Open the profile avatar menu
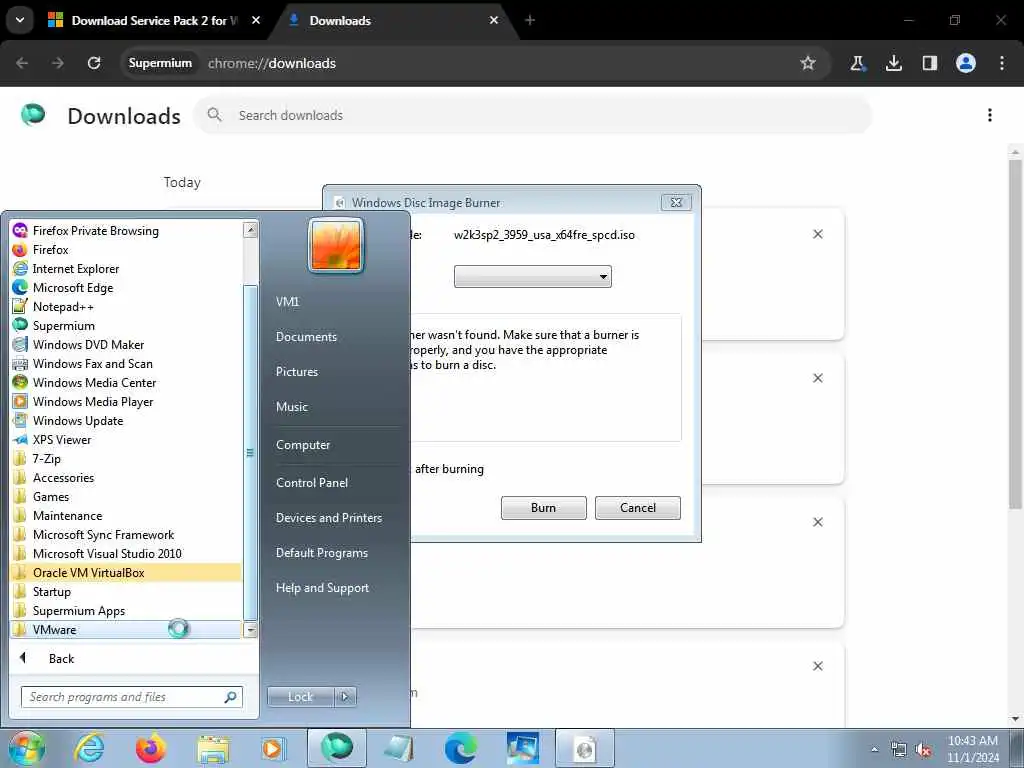 coord(965,63)
